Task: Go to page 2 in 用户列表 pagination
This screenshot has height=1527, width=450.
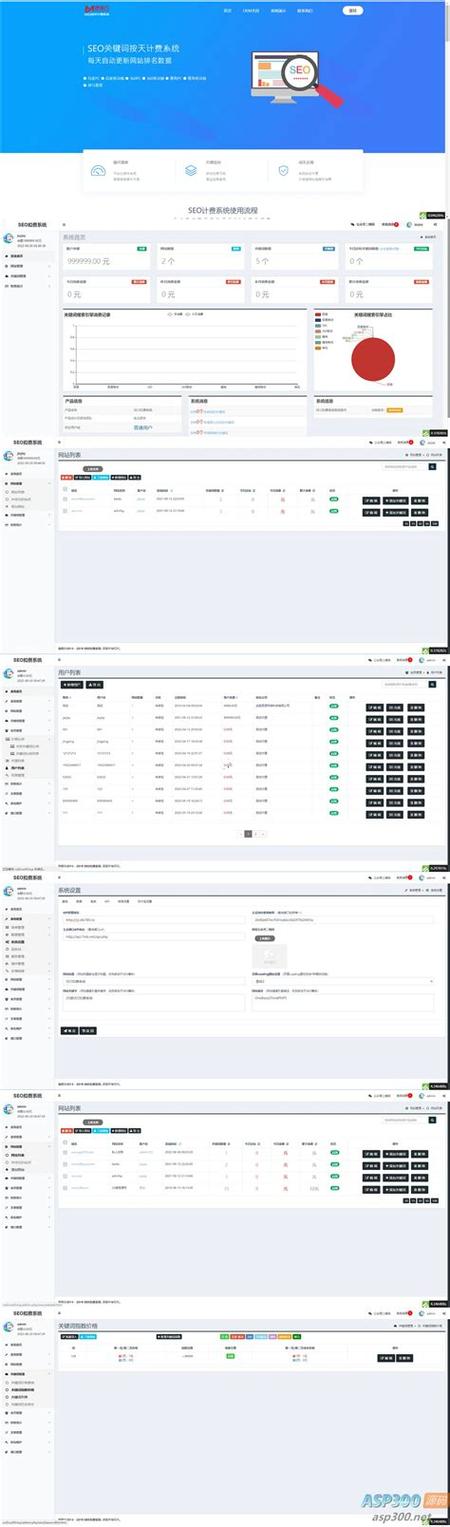Action: [x=256, y=832]
